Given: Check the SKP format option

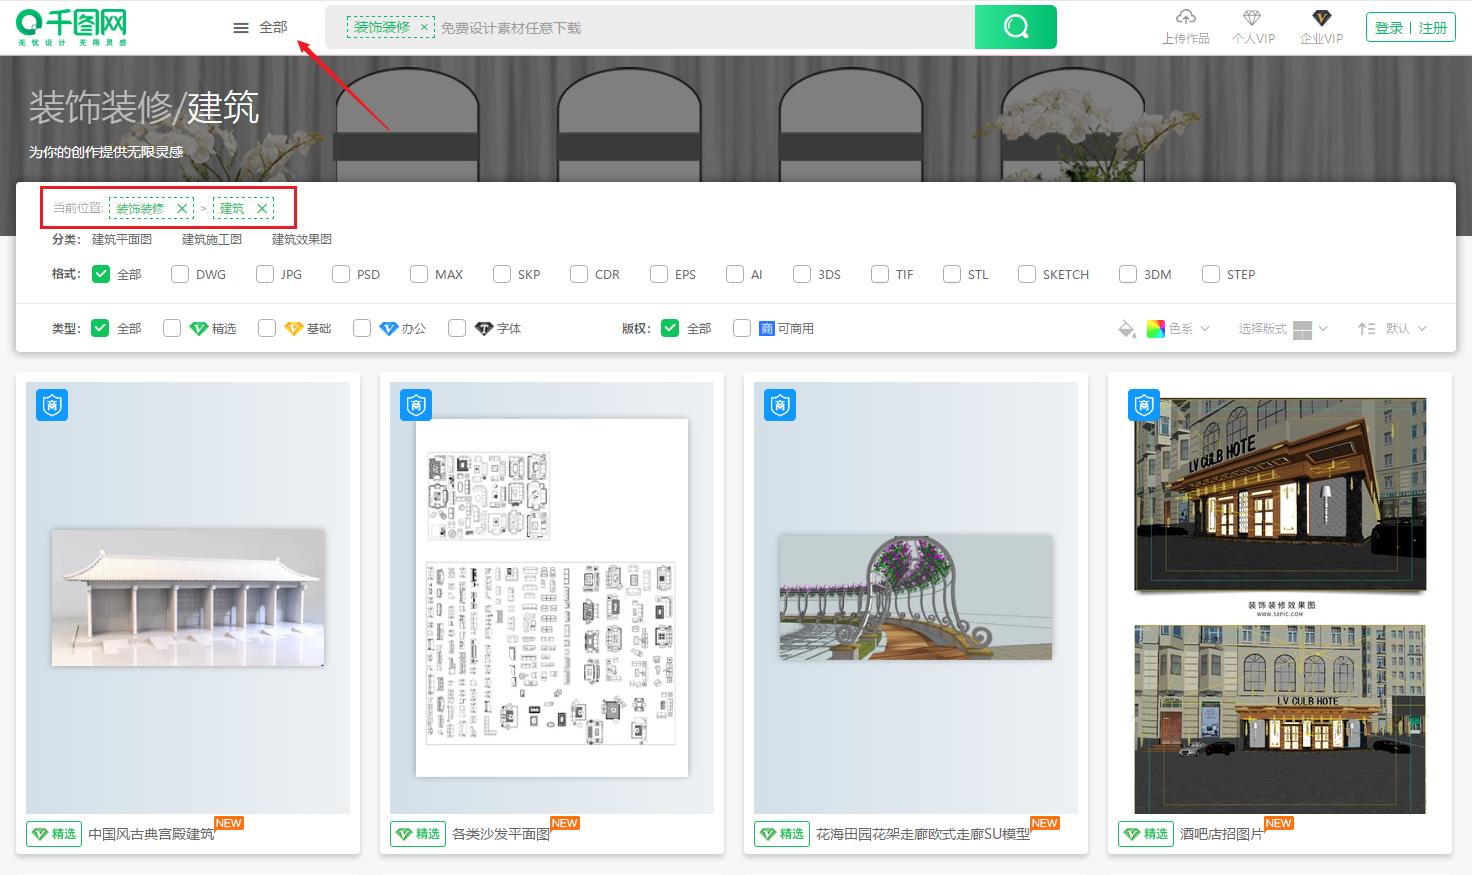Looking at the screenshot, I should (x=501, y=273).
